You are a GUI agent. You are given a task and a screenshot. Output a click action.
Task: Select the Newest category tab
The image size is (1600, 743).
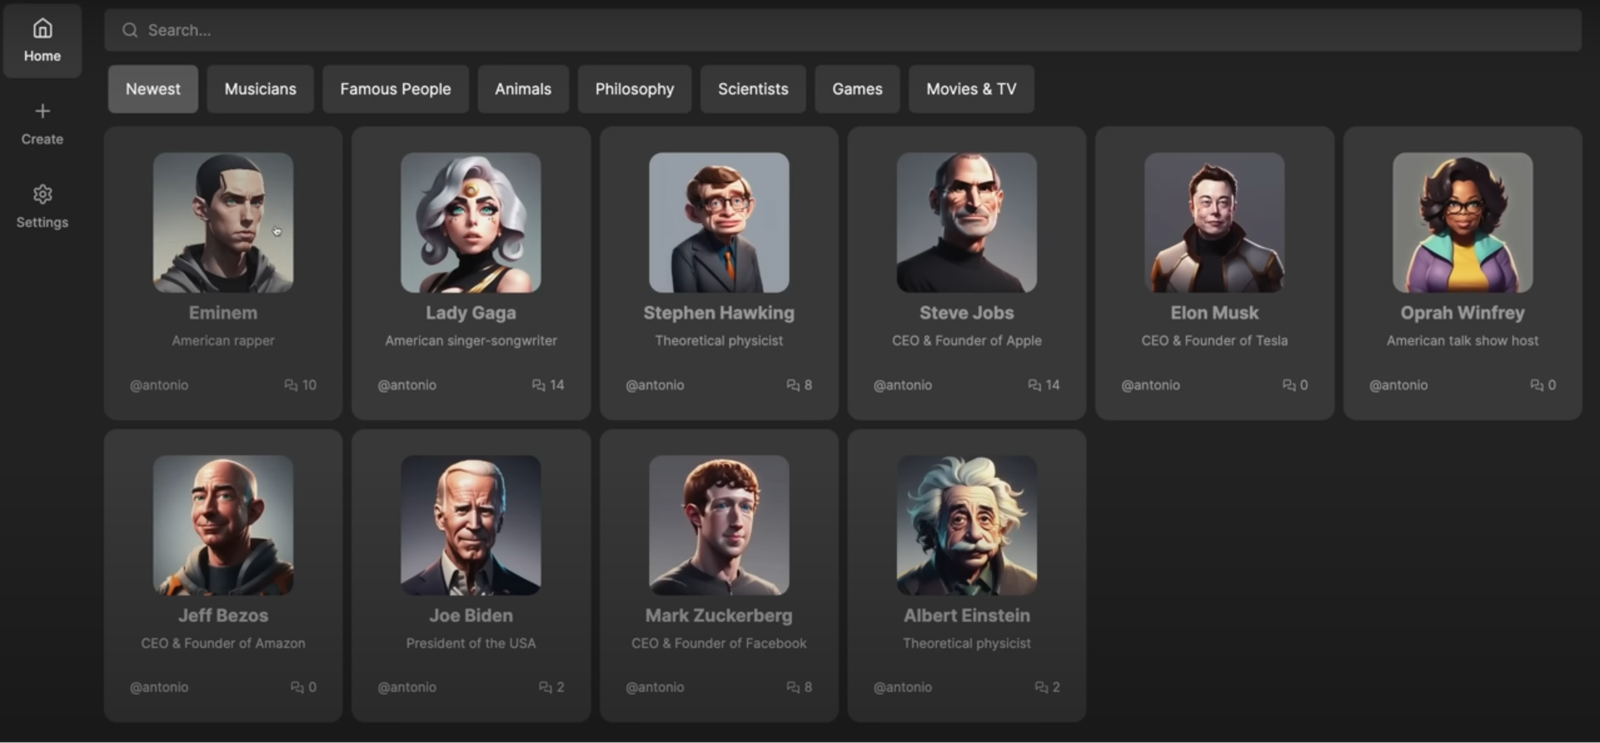pos(153,89)
